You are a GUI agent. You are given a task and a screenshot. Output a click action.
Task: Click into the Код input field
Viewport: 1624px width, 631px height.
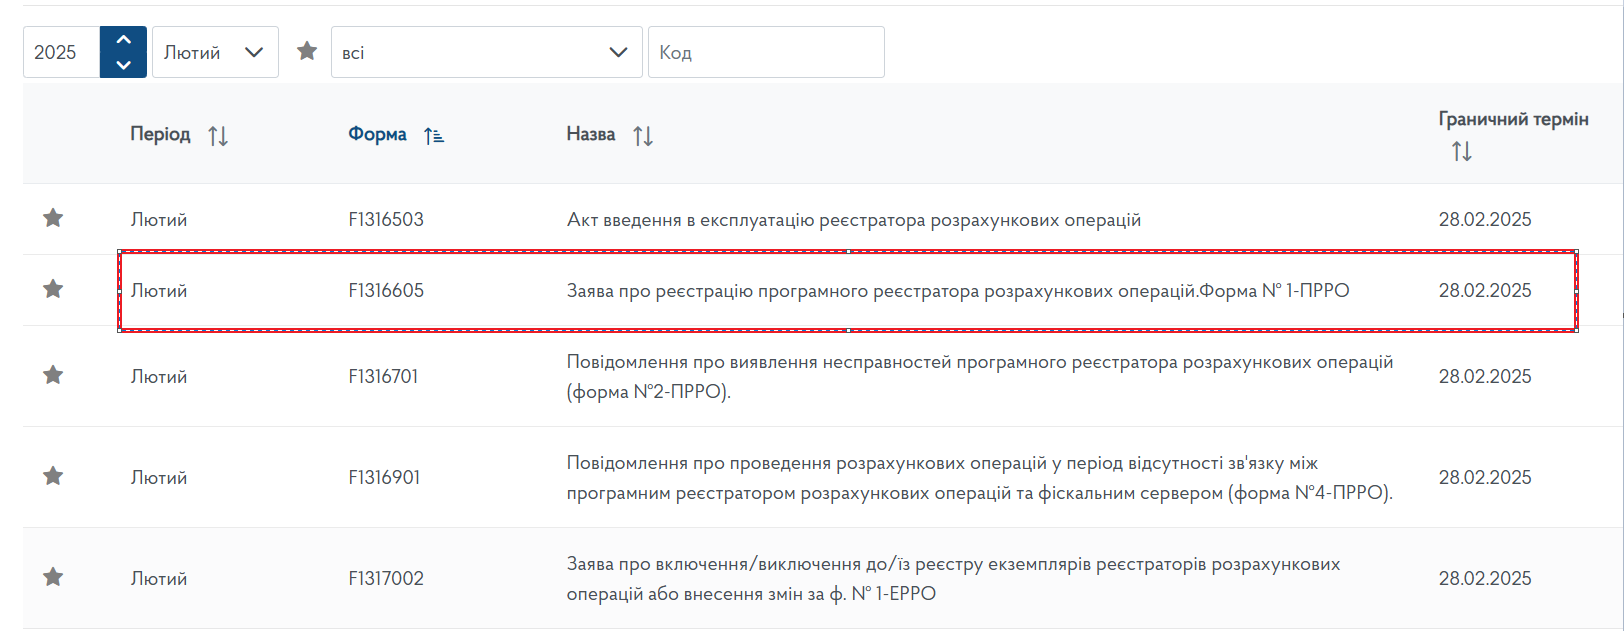766,52
